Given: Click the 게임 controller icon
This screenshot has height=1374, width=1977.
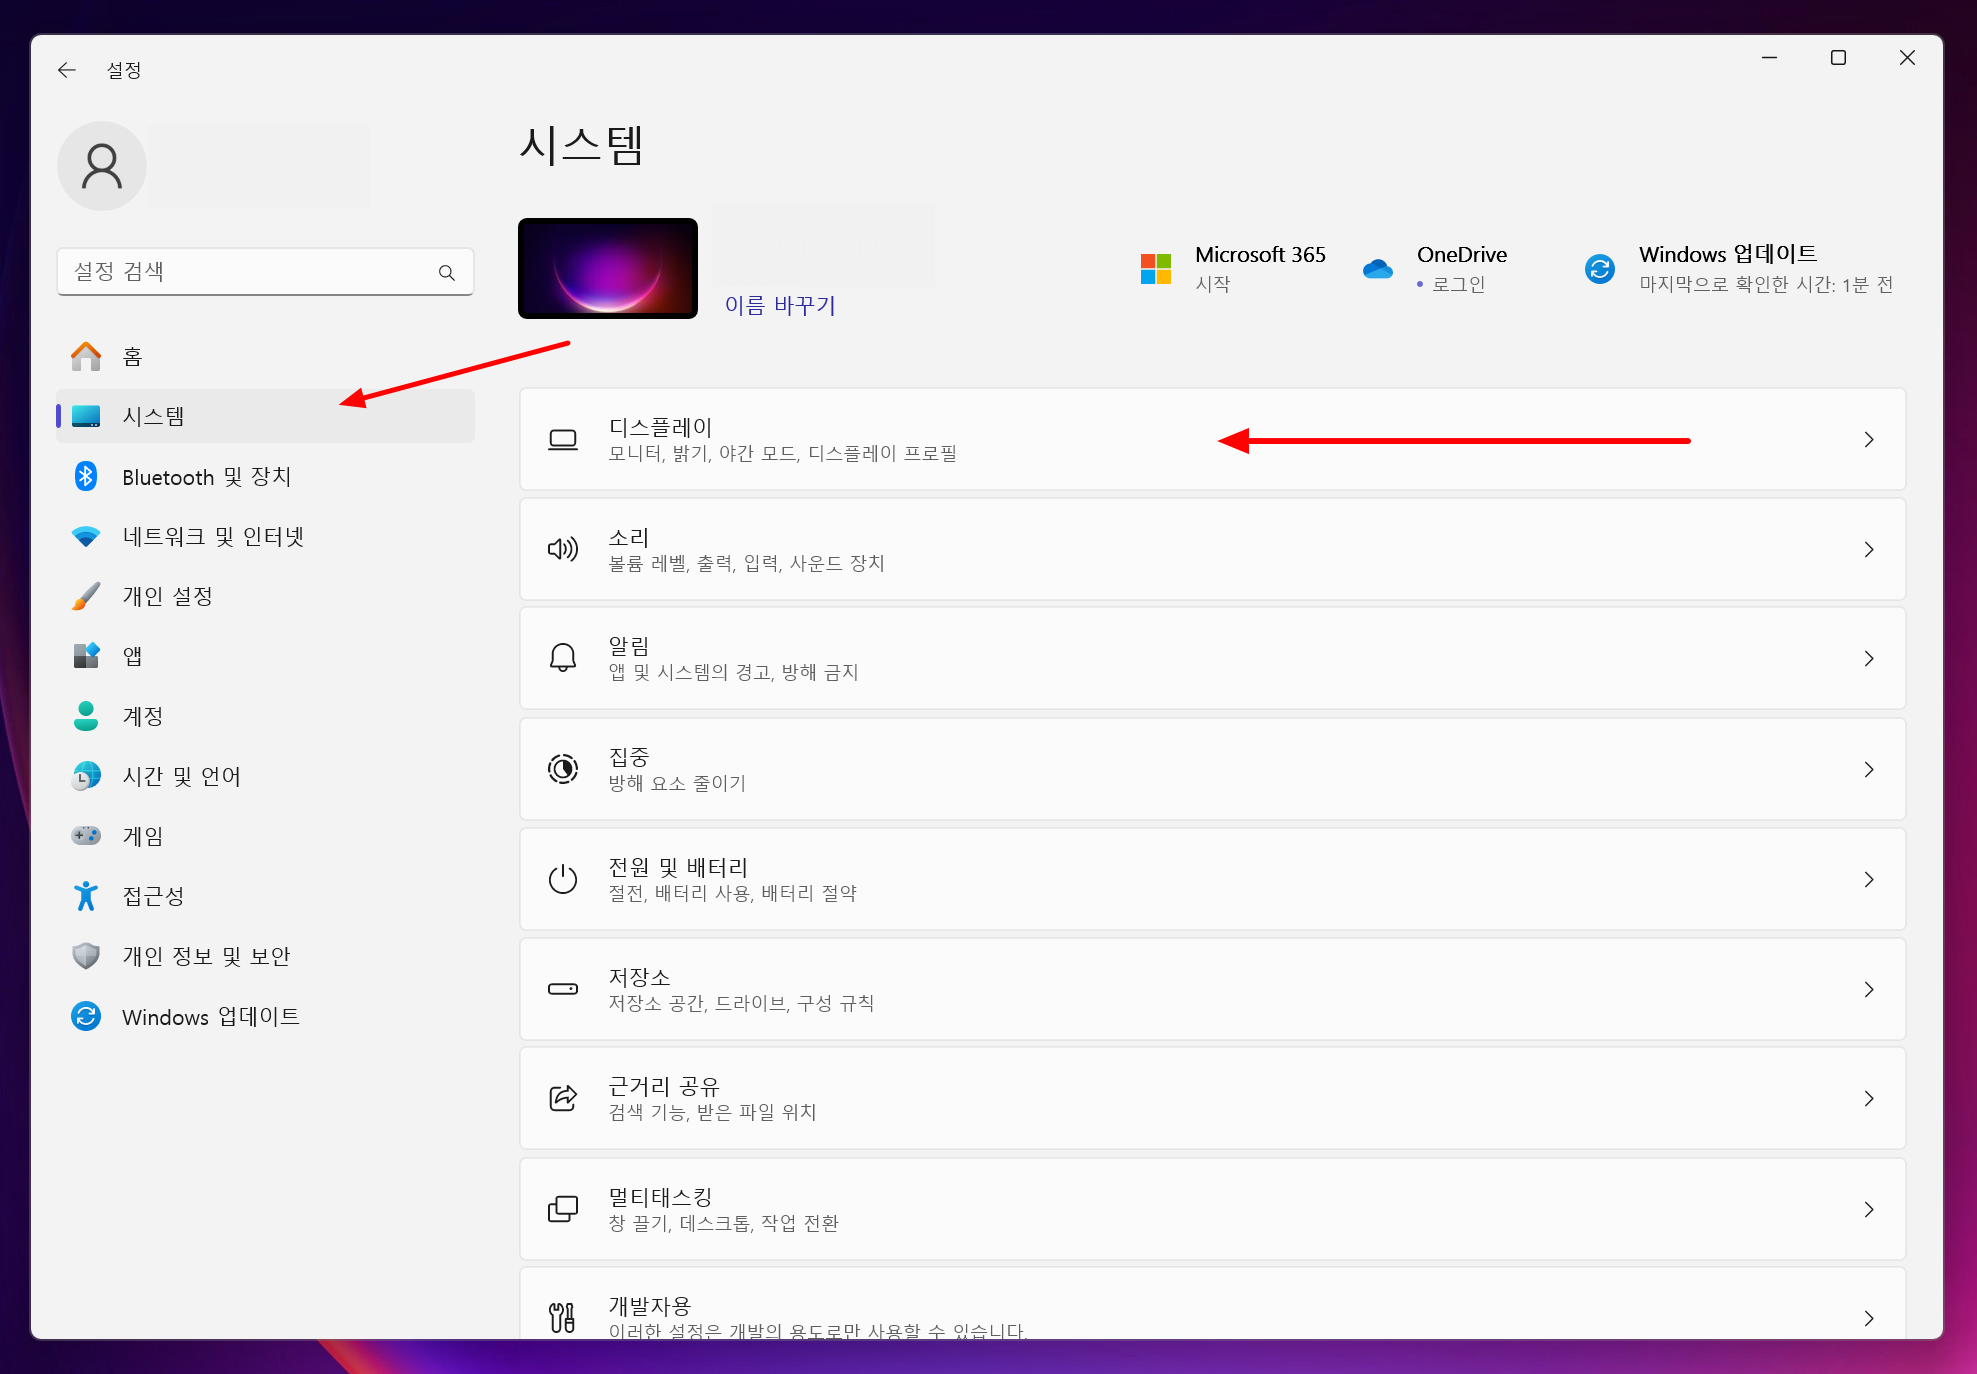Looking at the screenshot, I should (86, 836).
